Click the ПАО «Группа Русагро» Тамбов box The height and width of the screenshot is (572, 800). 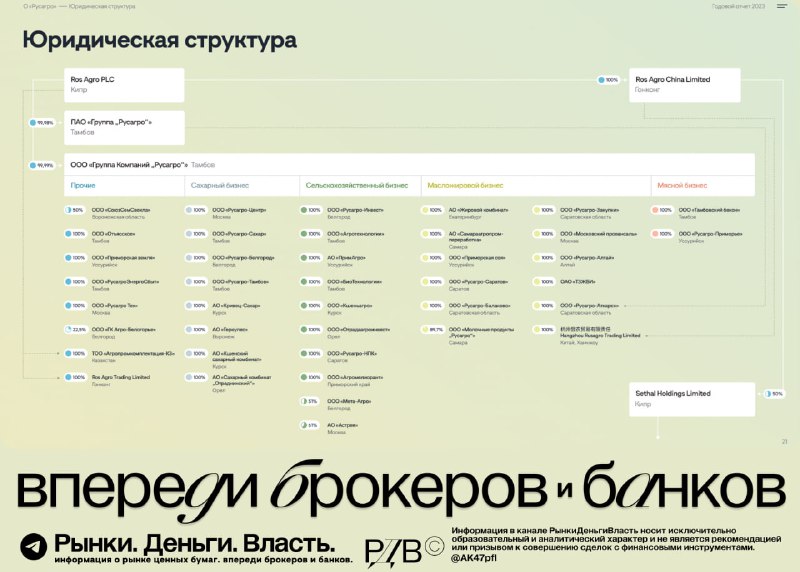pyautogui.click(x=124, y=128)
